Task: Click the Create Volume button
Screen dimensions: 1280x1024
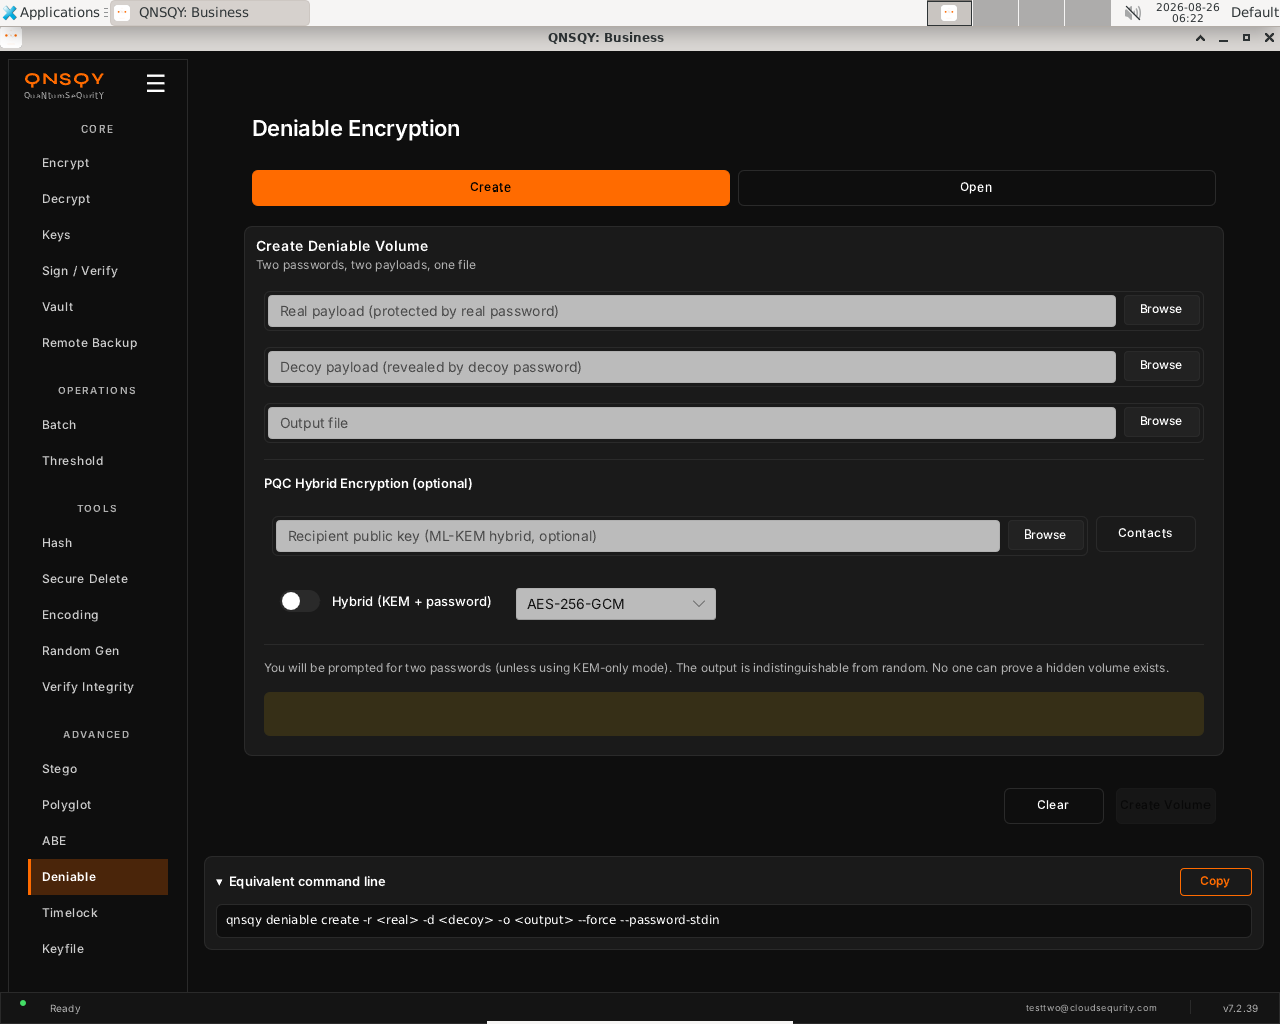Action: click(x=1165, y=806)
